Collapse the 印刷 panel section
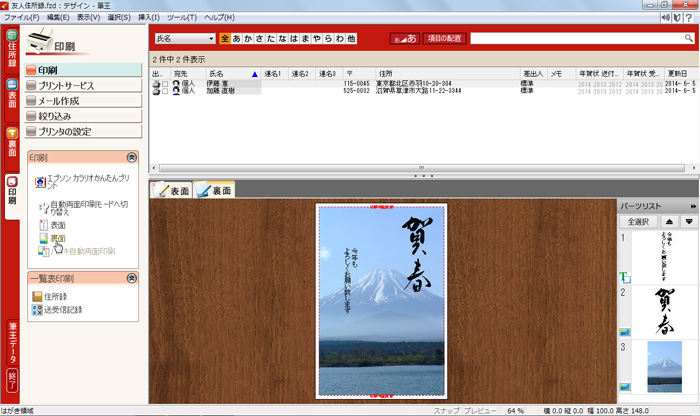Screen dimensions: 700x416 click(x=131, y=158)
